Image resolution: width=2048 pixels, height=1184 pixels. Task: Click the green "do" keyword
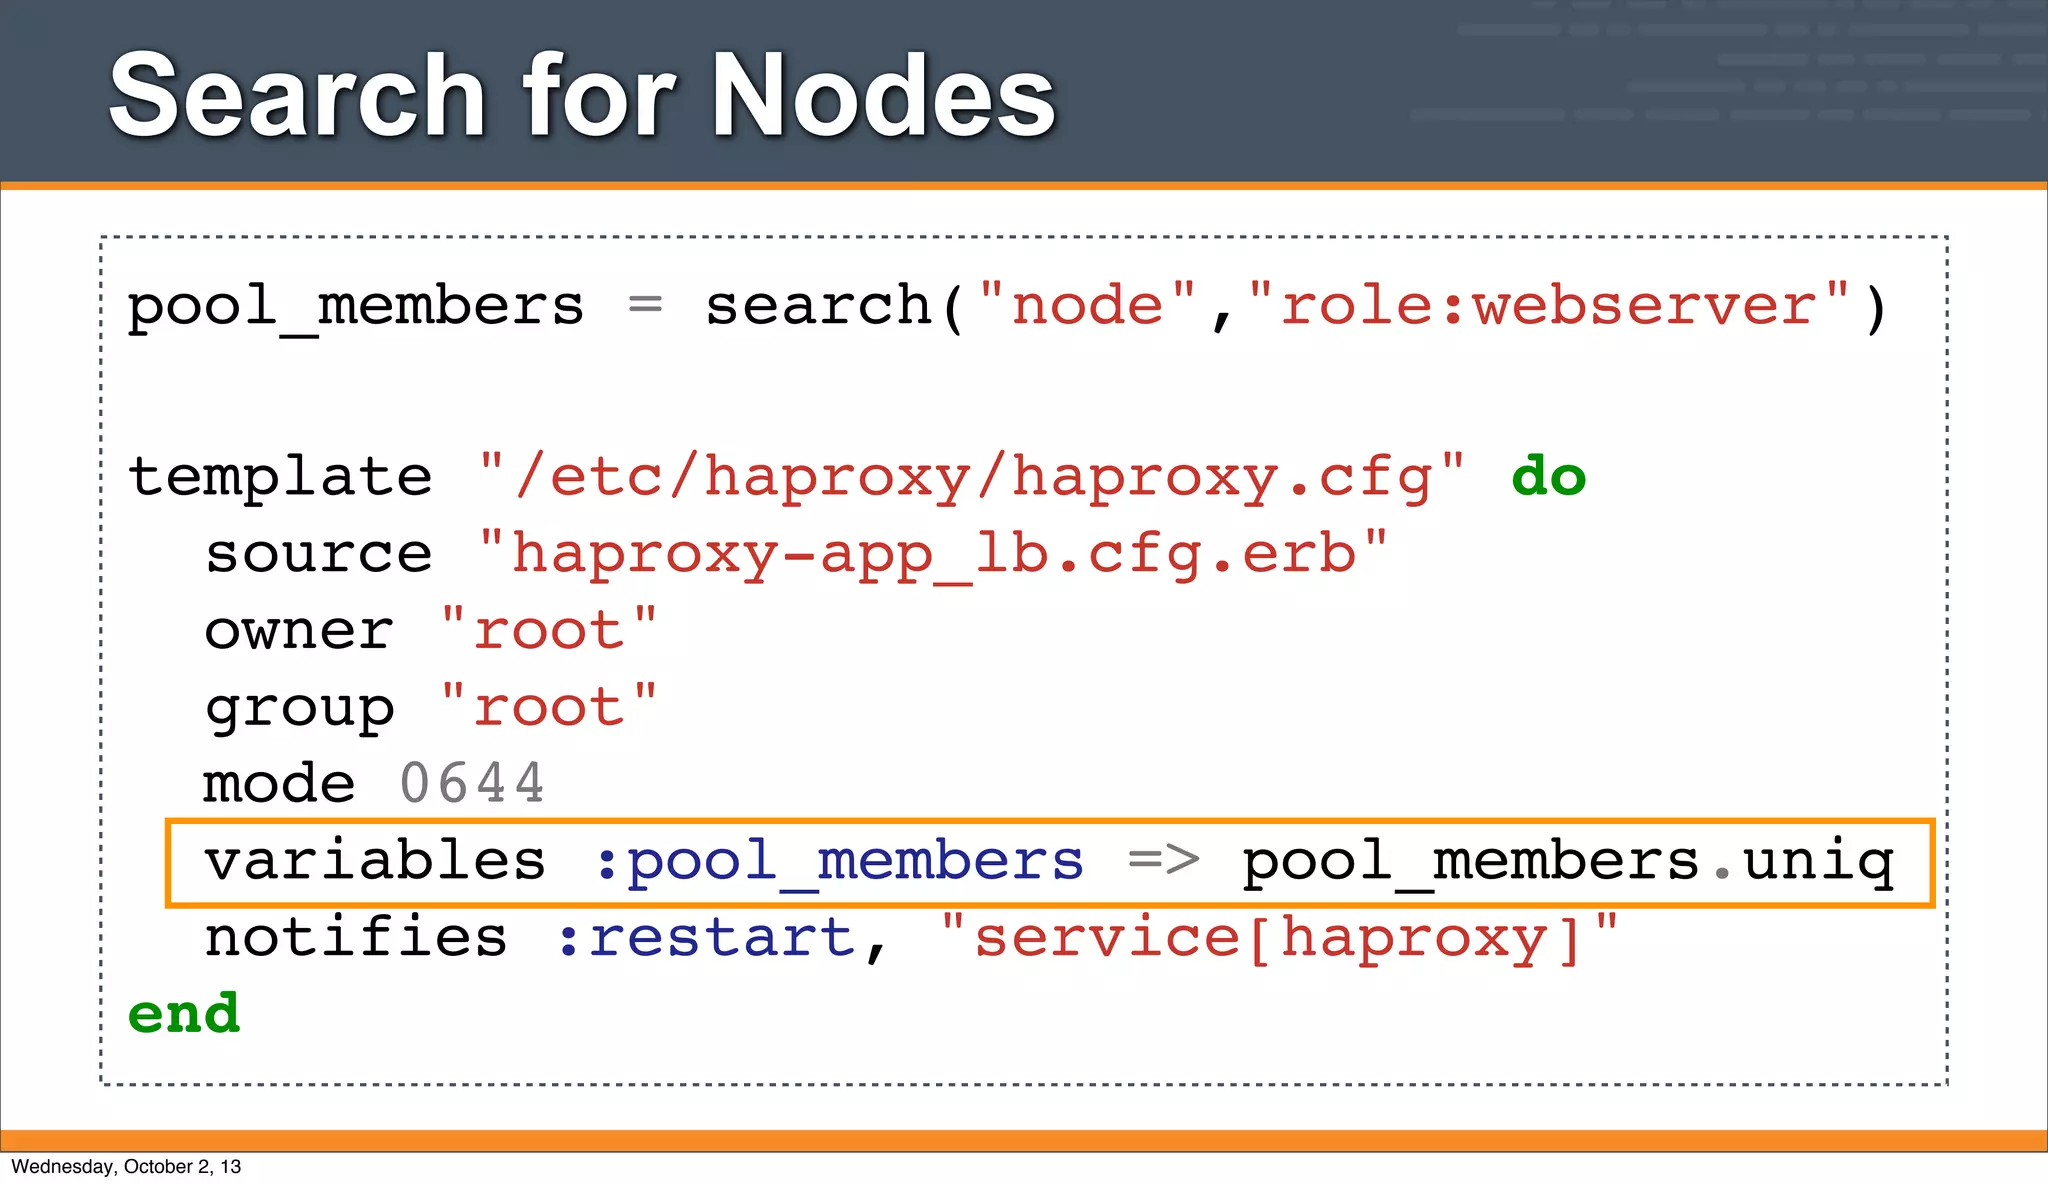pyautogui.click(x=1548, y=476)
